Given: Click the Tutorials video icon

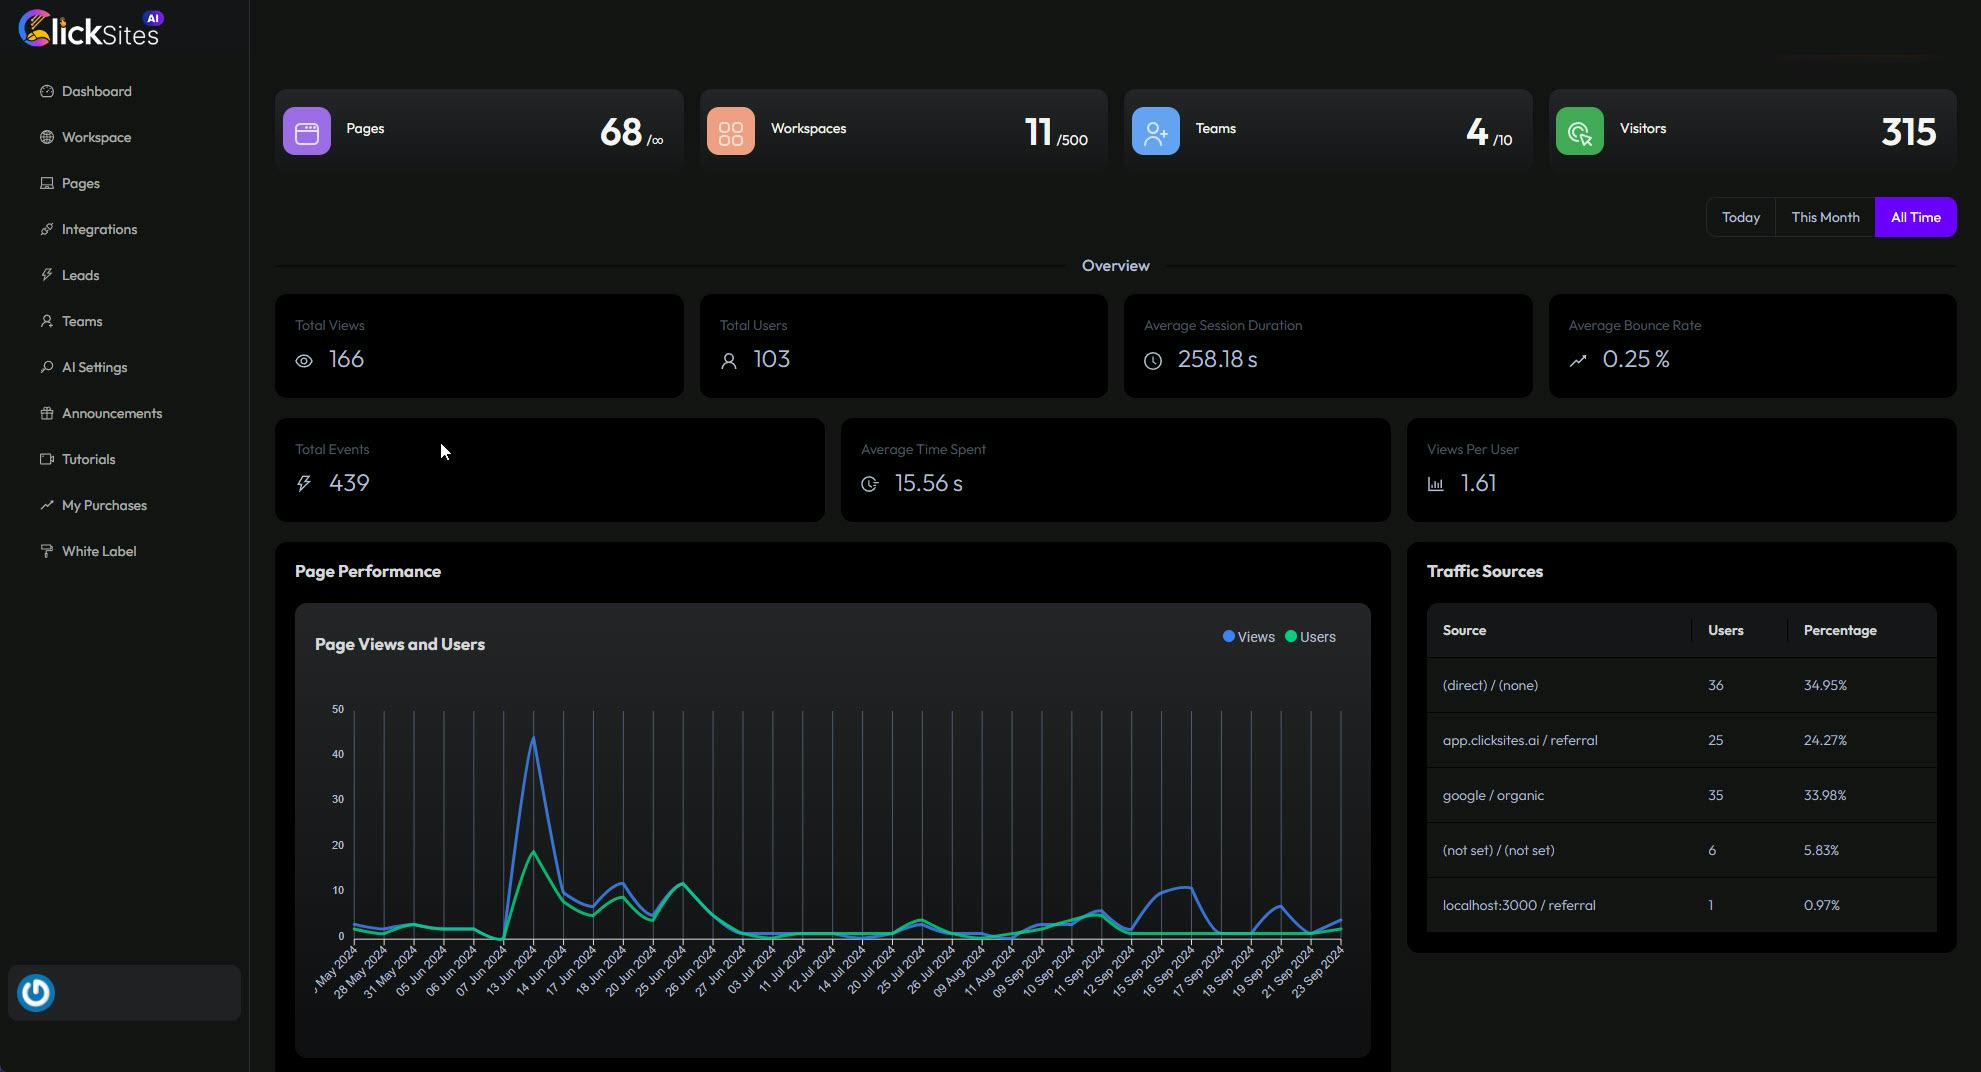Looking at the screenshot, I should (x=47, y=459).
